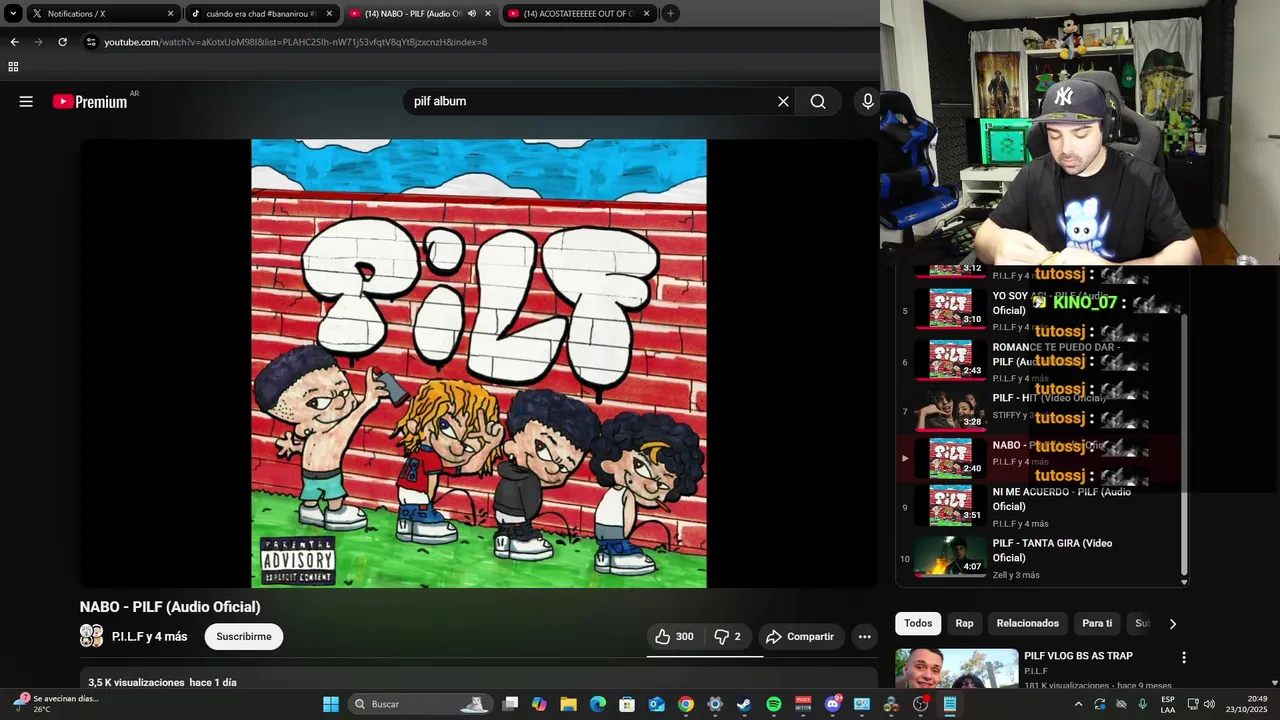1280x720 pixels.
Task: Open more actions three-dot menu under the video
Action: (864, 637)
